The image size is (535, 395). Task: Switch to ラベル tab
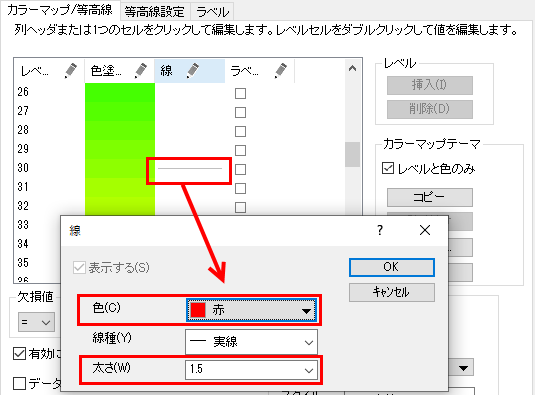(212, 12)
